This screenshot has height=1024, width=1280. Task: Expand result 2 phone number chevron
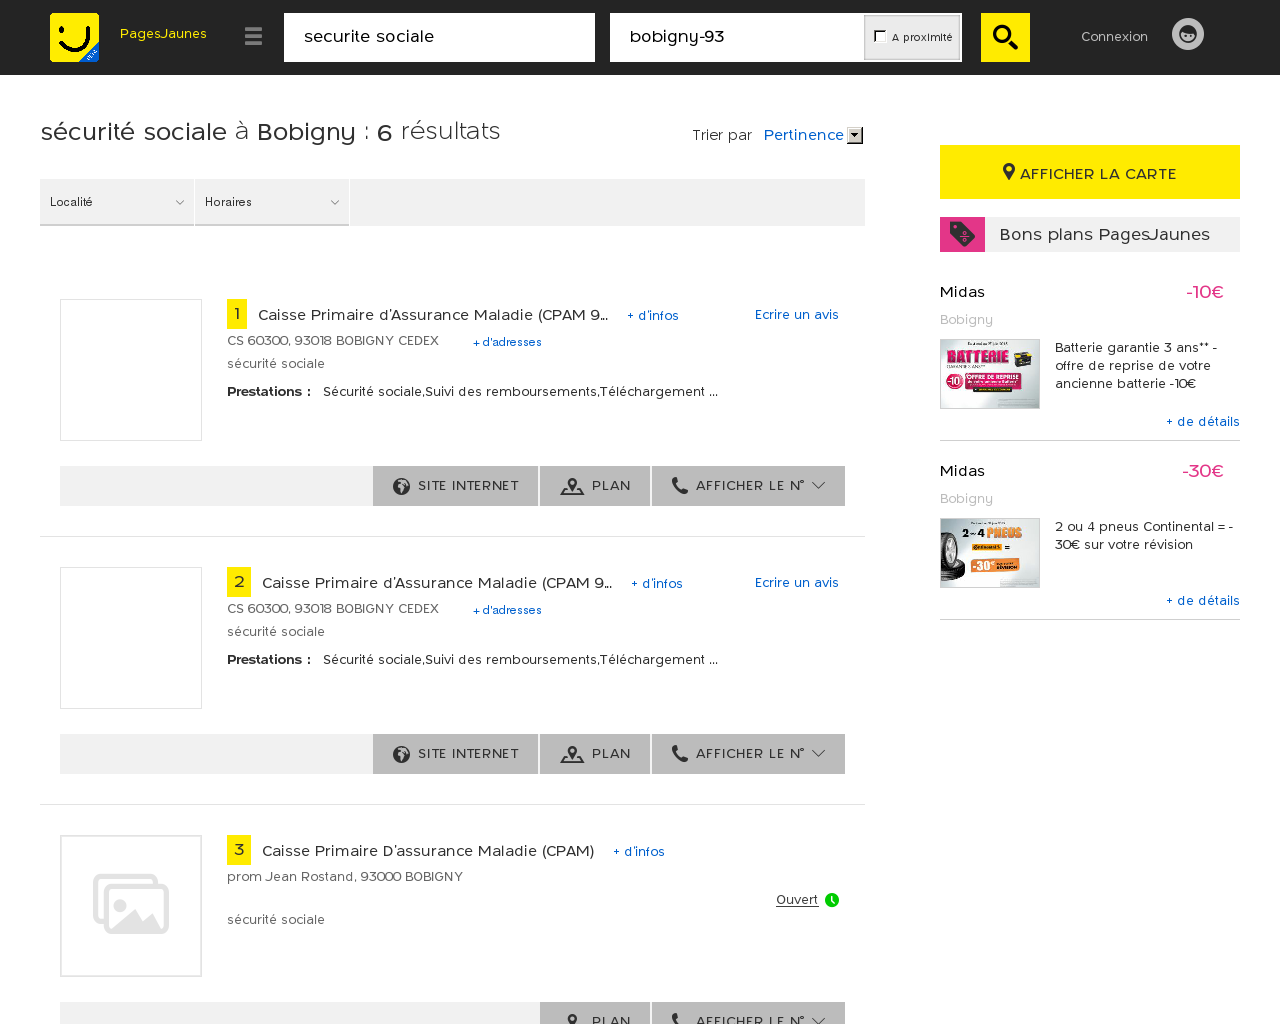click(818, 754)
